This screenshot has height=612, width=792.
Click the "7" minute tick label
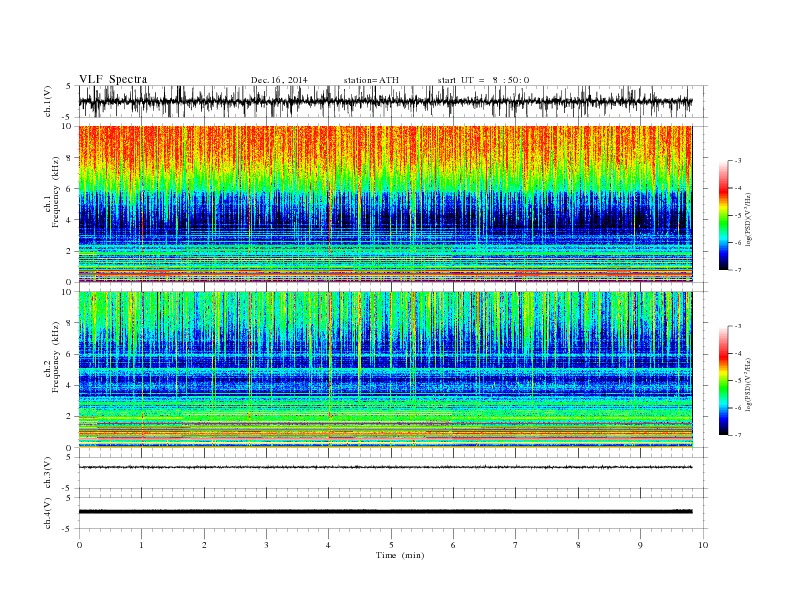(x=516, y=545)
